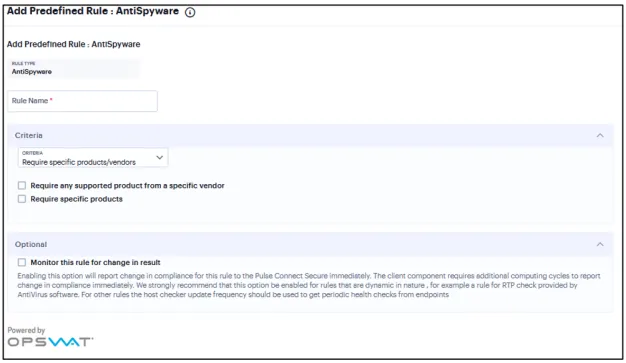Click the OPSWAT logo
This screenshot has height=363, width=626.
50,342
